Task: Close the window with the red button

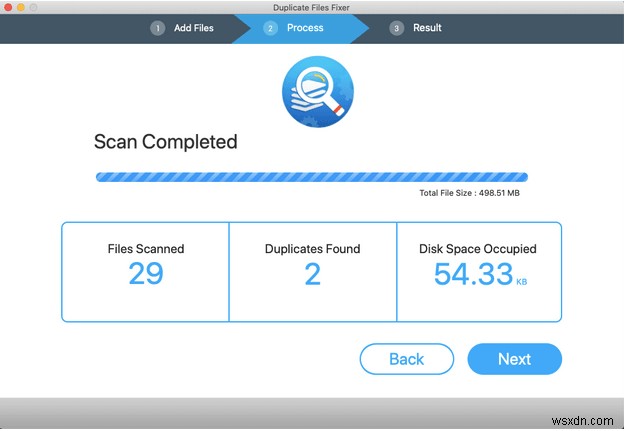Action: (8, 7)
